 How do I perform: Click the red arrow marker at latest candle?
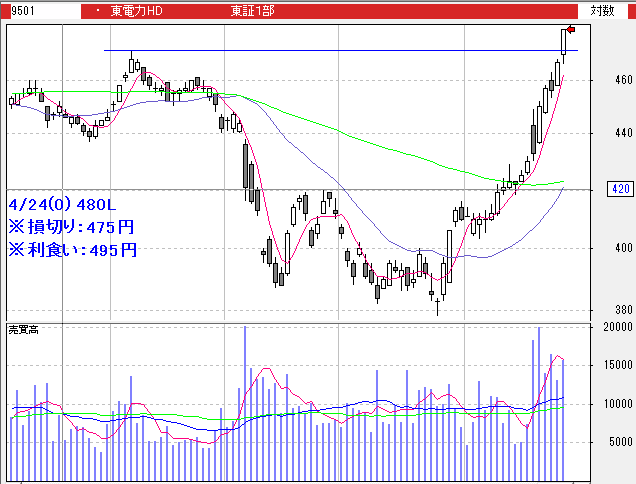point(571,29)
